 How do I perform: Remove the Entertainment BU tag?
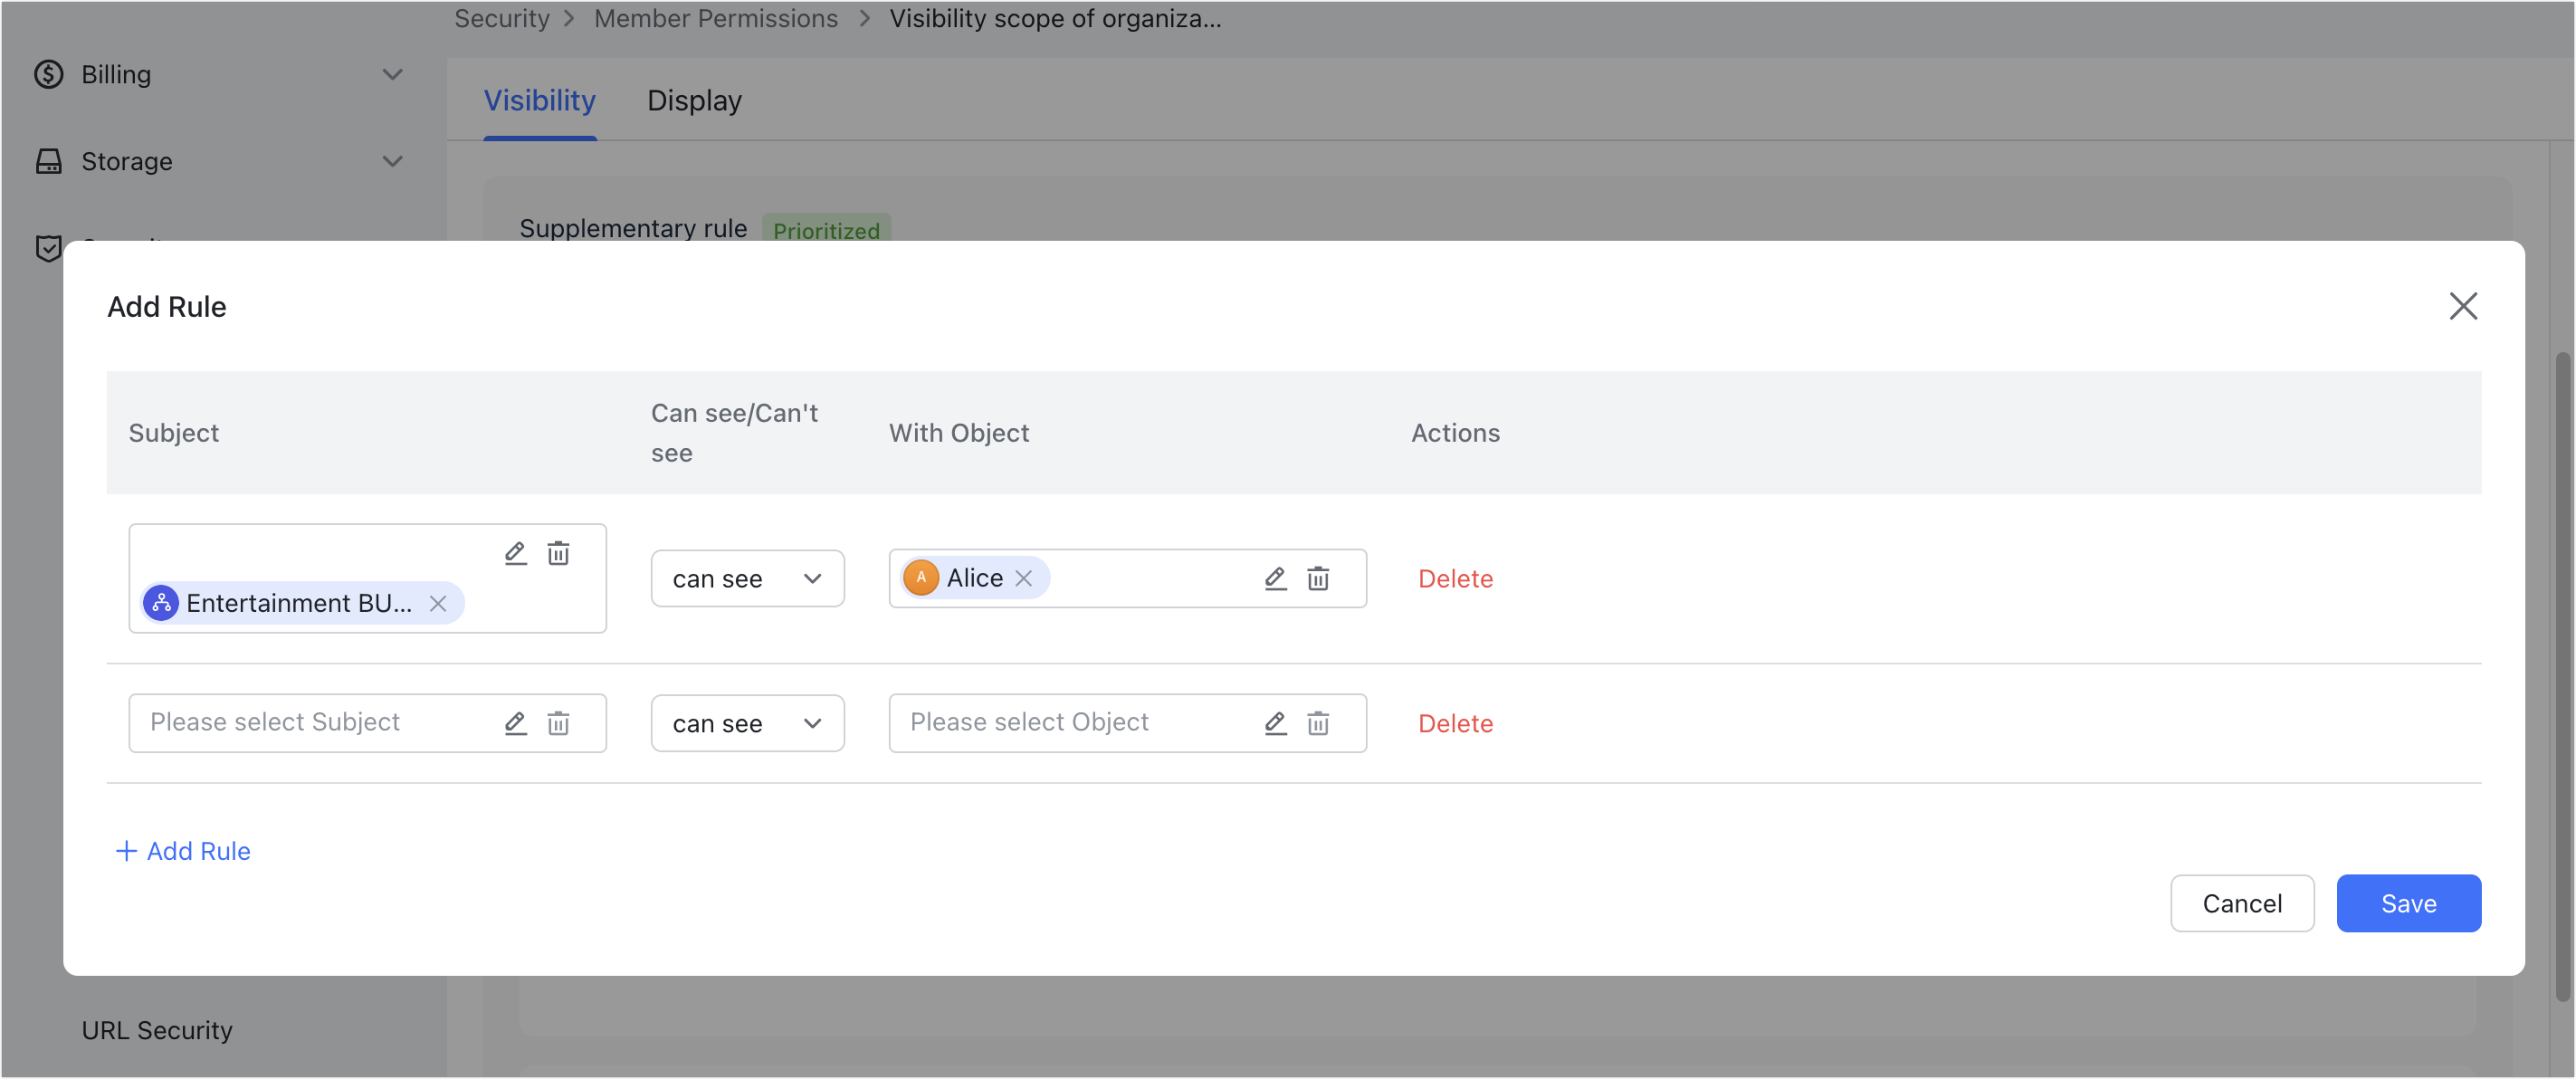point(438,603)
